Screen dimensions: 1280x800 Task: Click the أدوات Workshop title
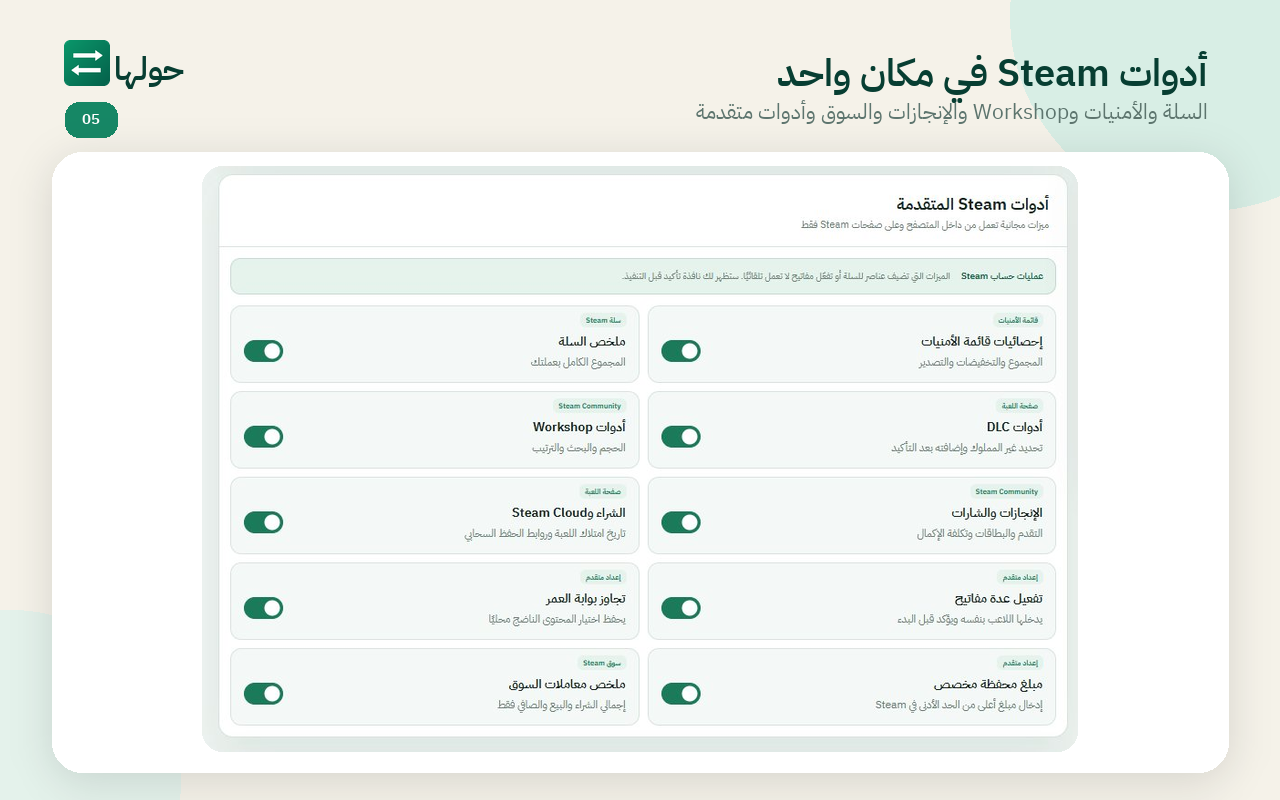click(x=579, y=427)
